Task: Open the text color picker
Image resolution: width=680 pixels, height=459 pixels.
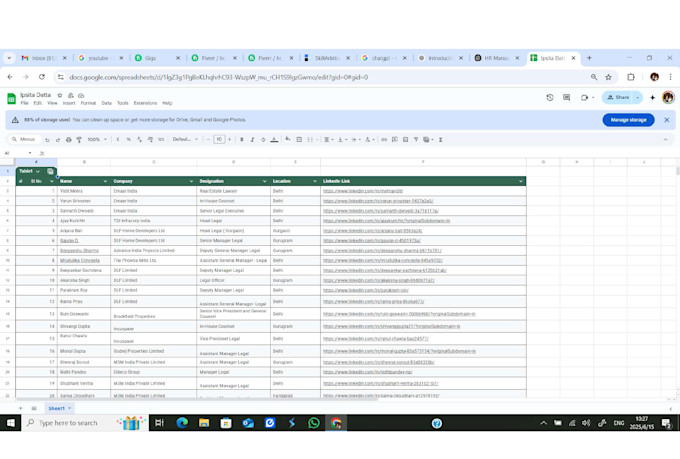Action: point(274,140)
